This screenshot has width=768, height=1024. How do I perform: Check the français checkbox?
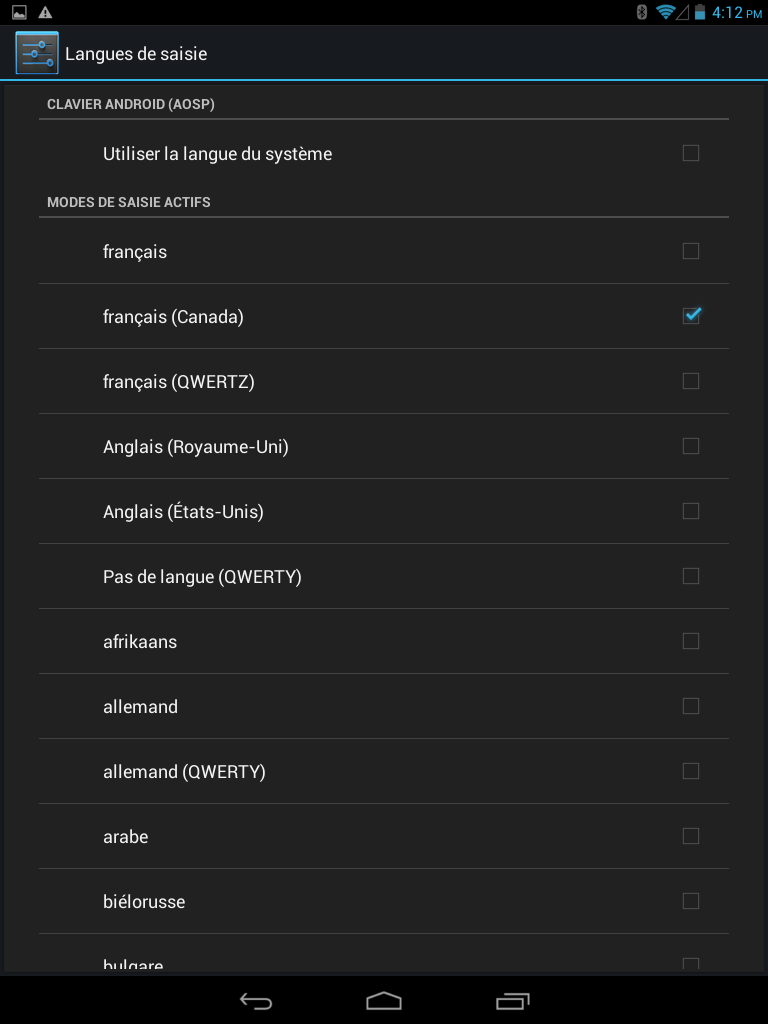tap(690, 251)
